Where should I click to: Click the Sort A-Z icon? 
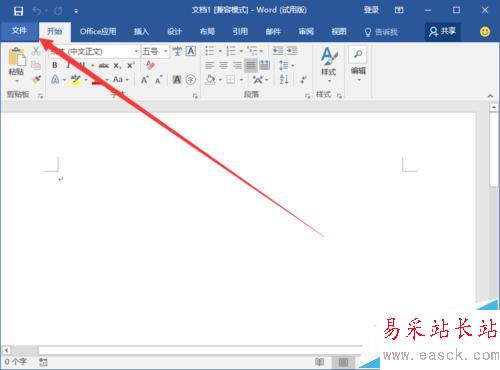pyautogui.click(x=284, y=79)
